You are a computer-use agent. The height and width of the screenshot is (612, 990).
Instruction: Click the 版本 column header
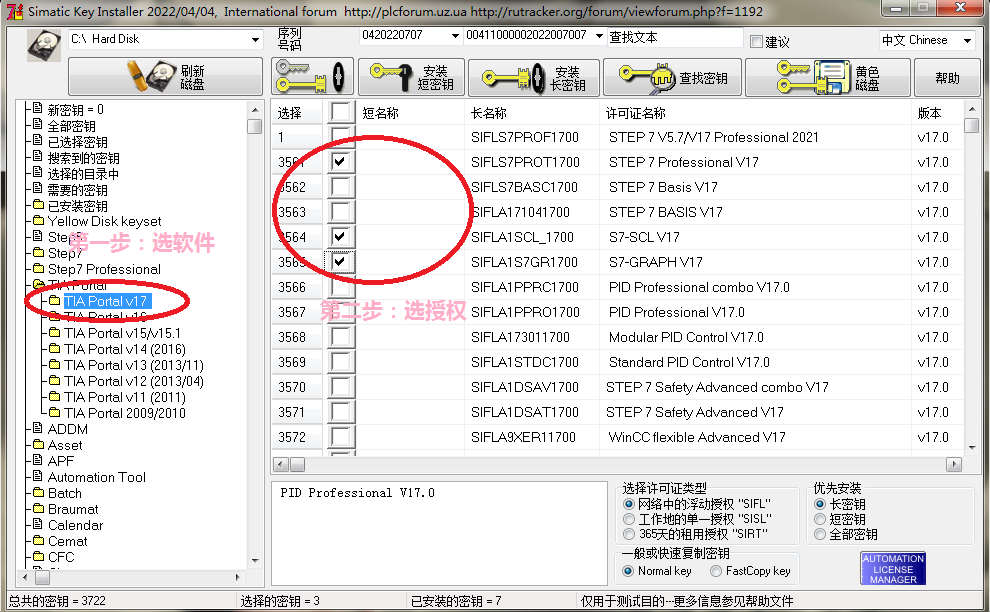tap(929, 113)
